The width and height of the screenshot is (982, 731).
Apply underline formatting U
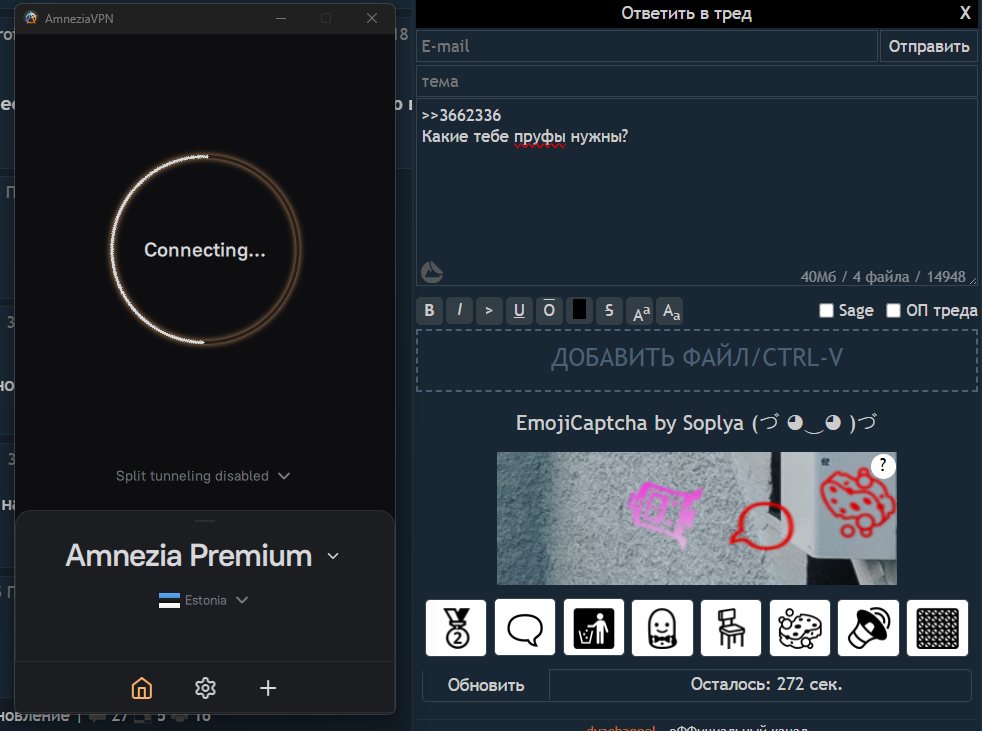519,310
